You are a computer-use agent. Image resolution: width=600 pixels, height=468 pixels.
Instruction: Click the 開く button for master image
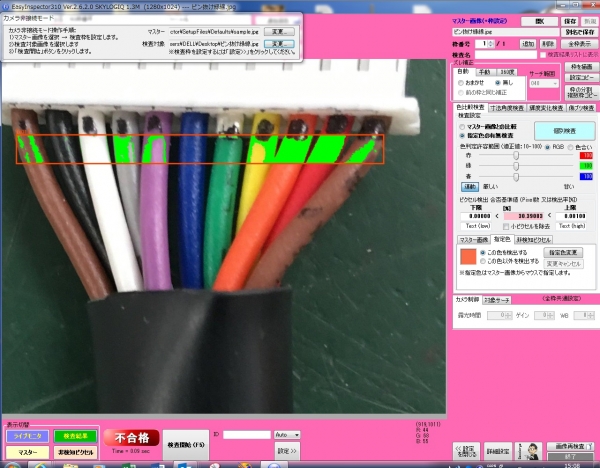[540, 20]
